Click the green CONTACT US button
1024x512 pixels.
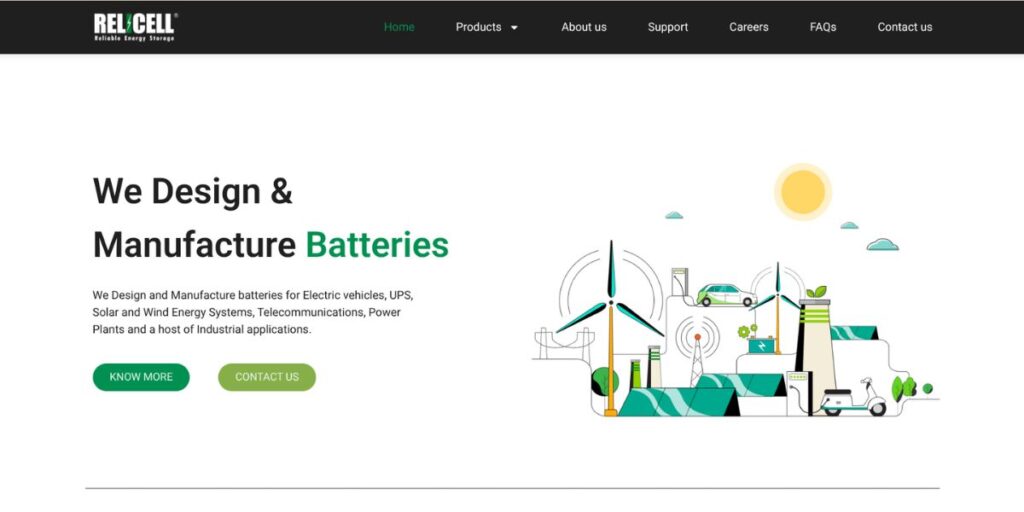(x=267, y=377)
